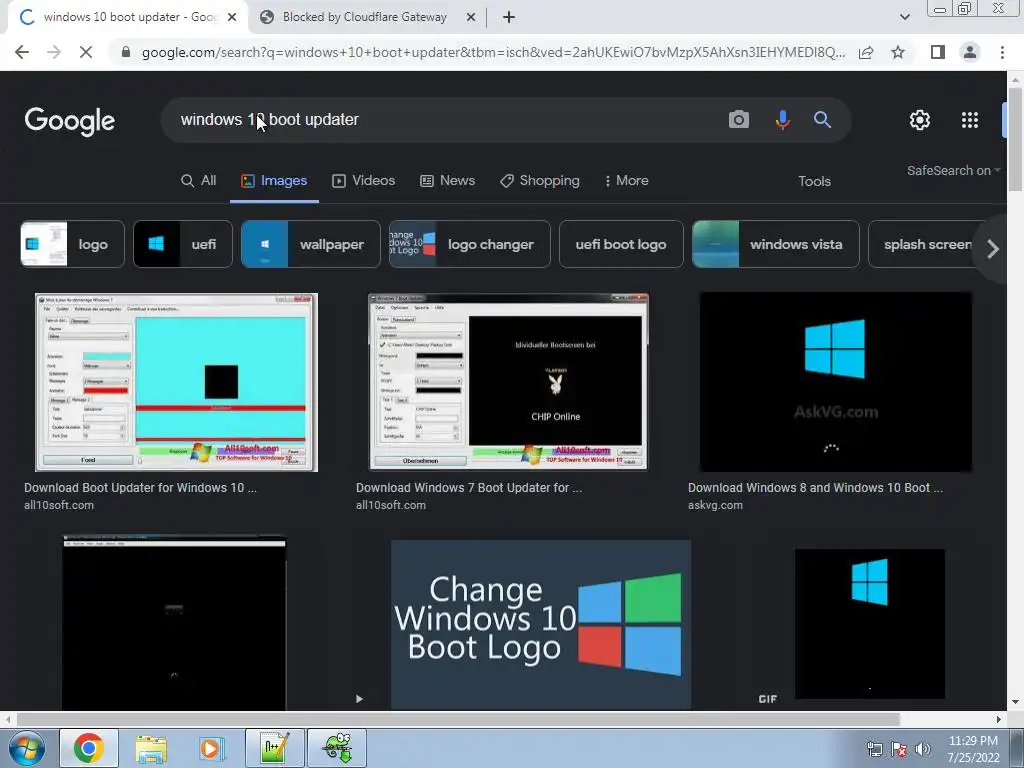Click Chrome icon in the taskbar
Image resolution: width=1024 pixels, height=768 pixels.
89,748
